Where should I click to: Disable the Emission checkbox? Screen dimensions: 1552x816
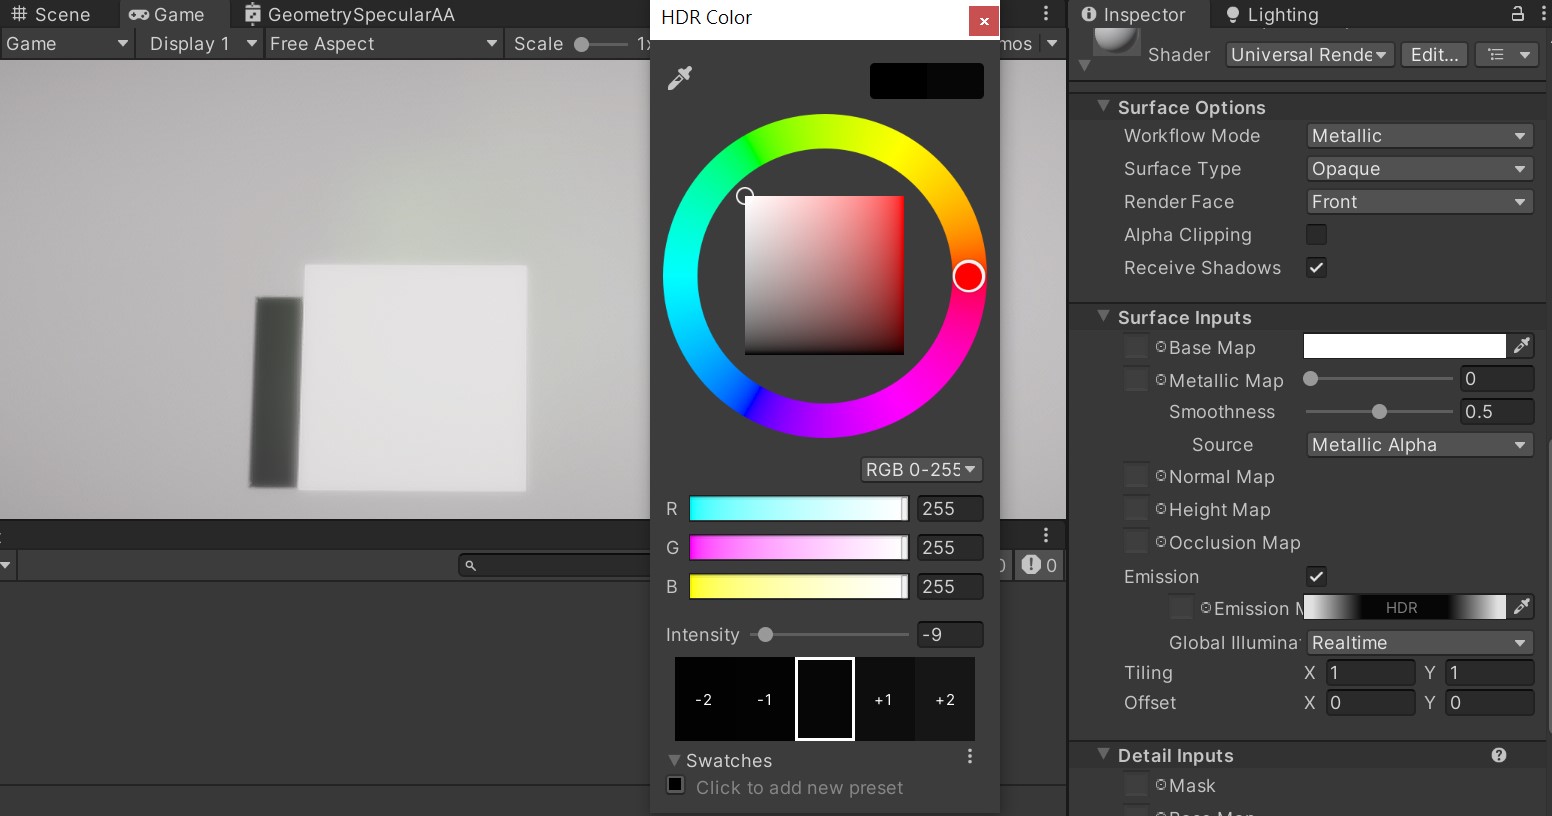tap(1316, 577)
